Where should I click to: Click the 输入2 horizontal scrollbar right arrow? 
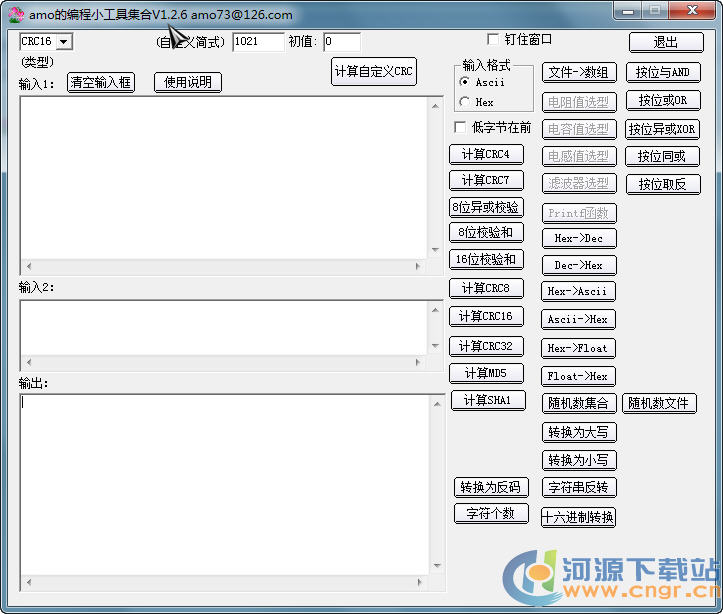[x=418, y=362]
